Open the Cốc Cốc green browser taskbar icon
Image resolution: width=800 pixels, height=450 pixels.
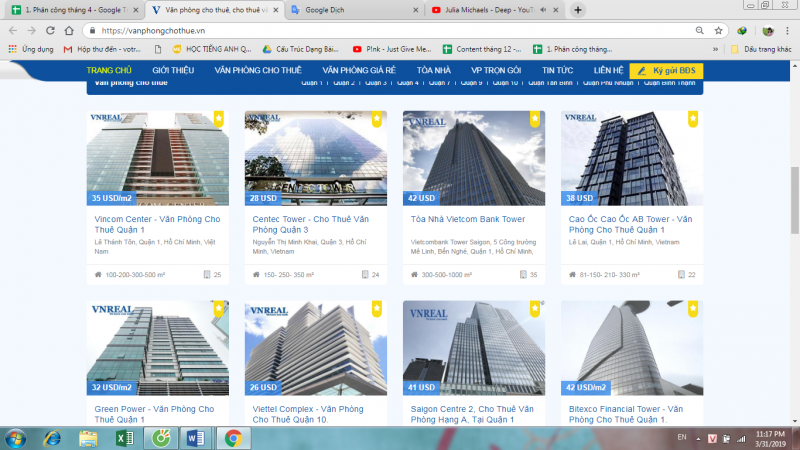pyautogui.click(x=161, y=438)
